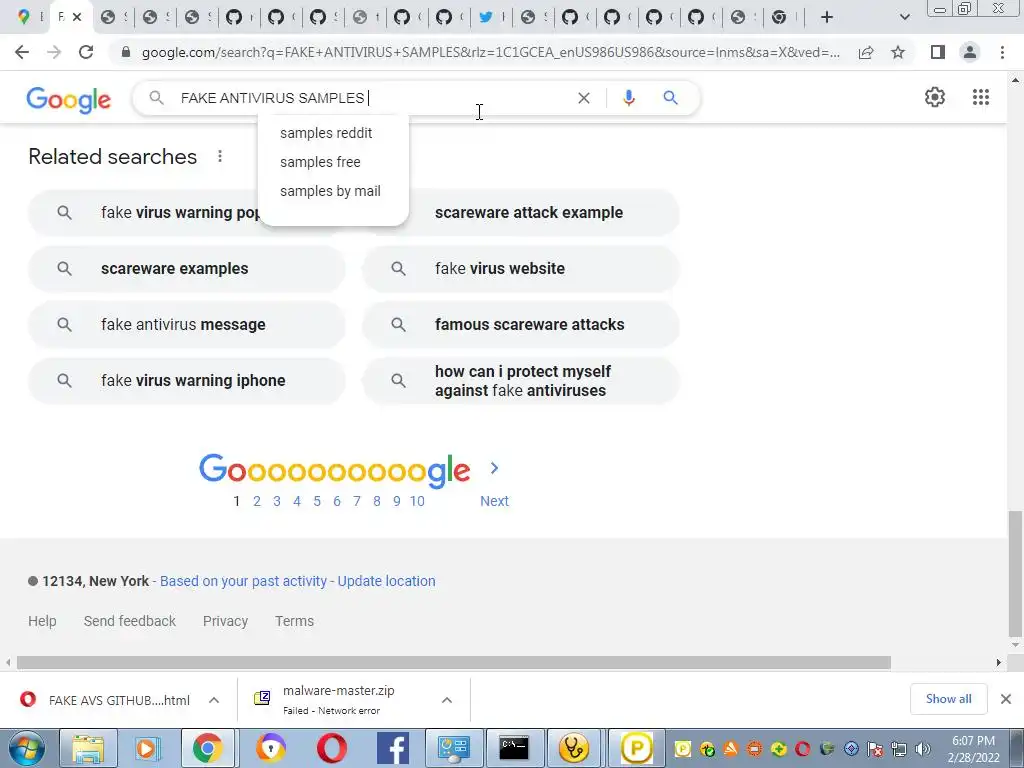Image resolution: width=1024 pixels, height=768 pixels.
Task: Click the address bar URL
Action: click(x=490, y=52)
